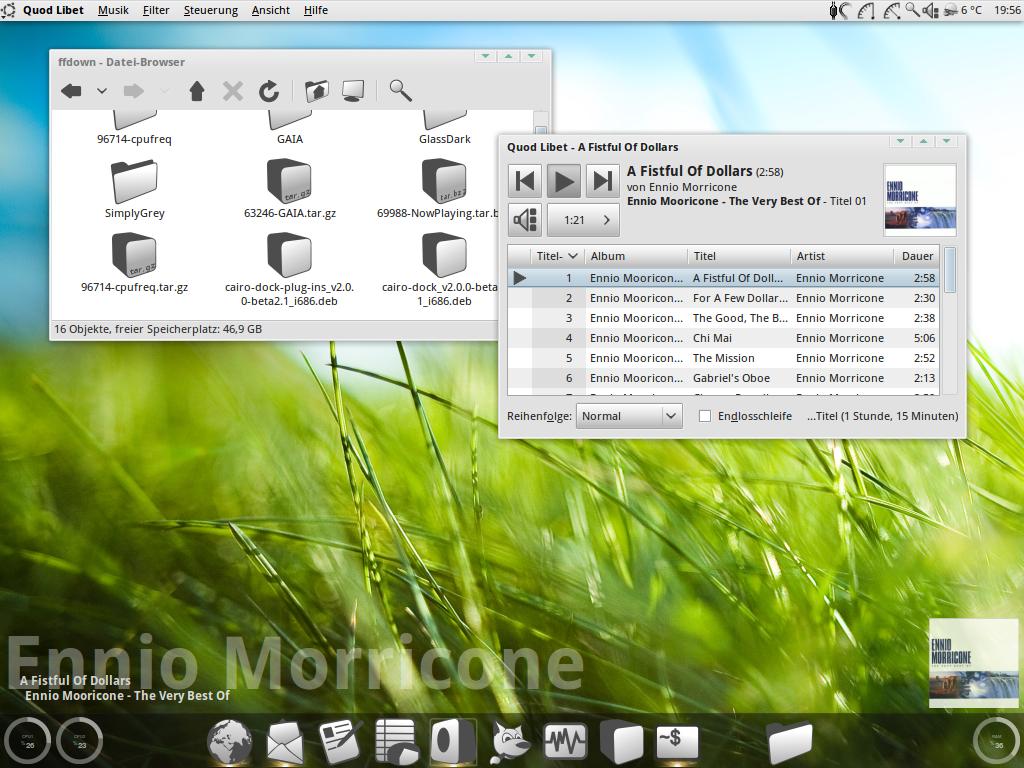Screen dimensions: 1024x768
Task: Open the 6 °C weather applet
Action: tap(963, 10)
